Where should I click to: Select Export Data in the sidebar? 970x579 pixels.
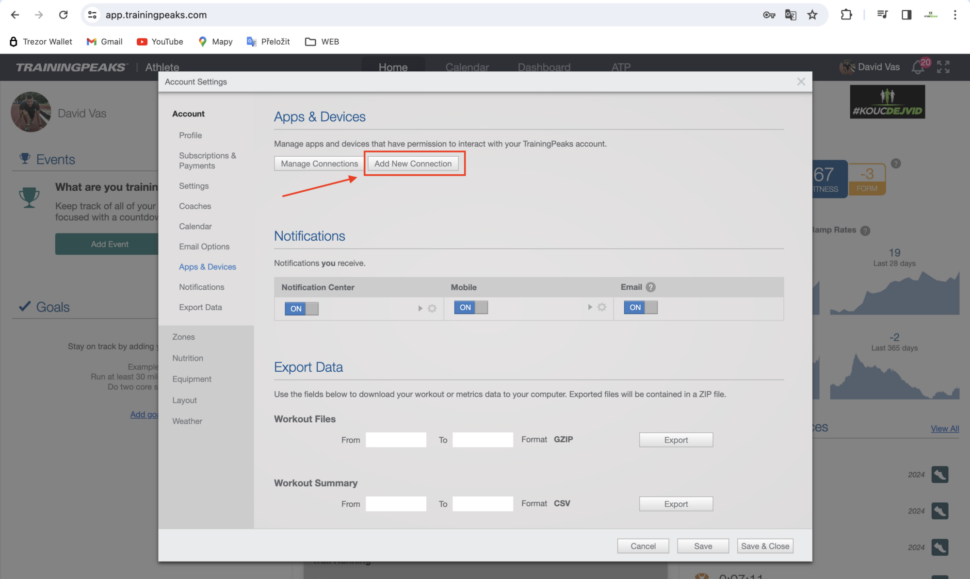pyautogui.click(x=200, y=307)
